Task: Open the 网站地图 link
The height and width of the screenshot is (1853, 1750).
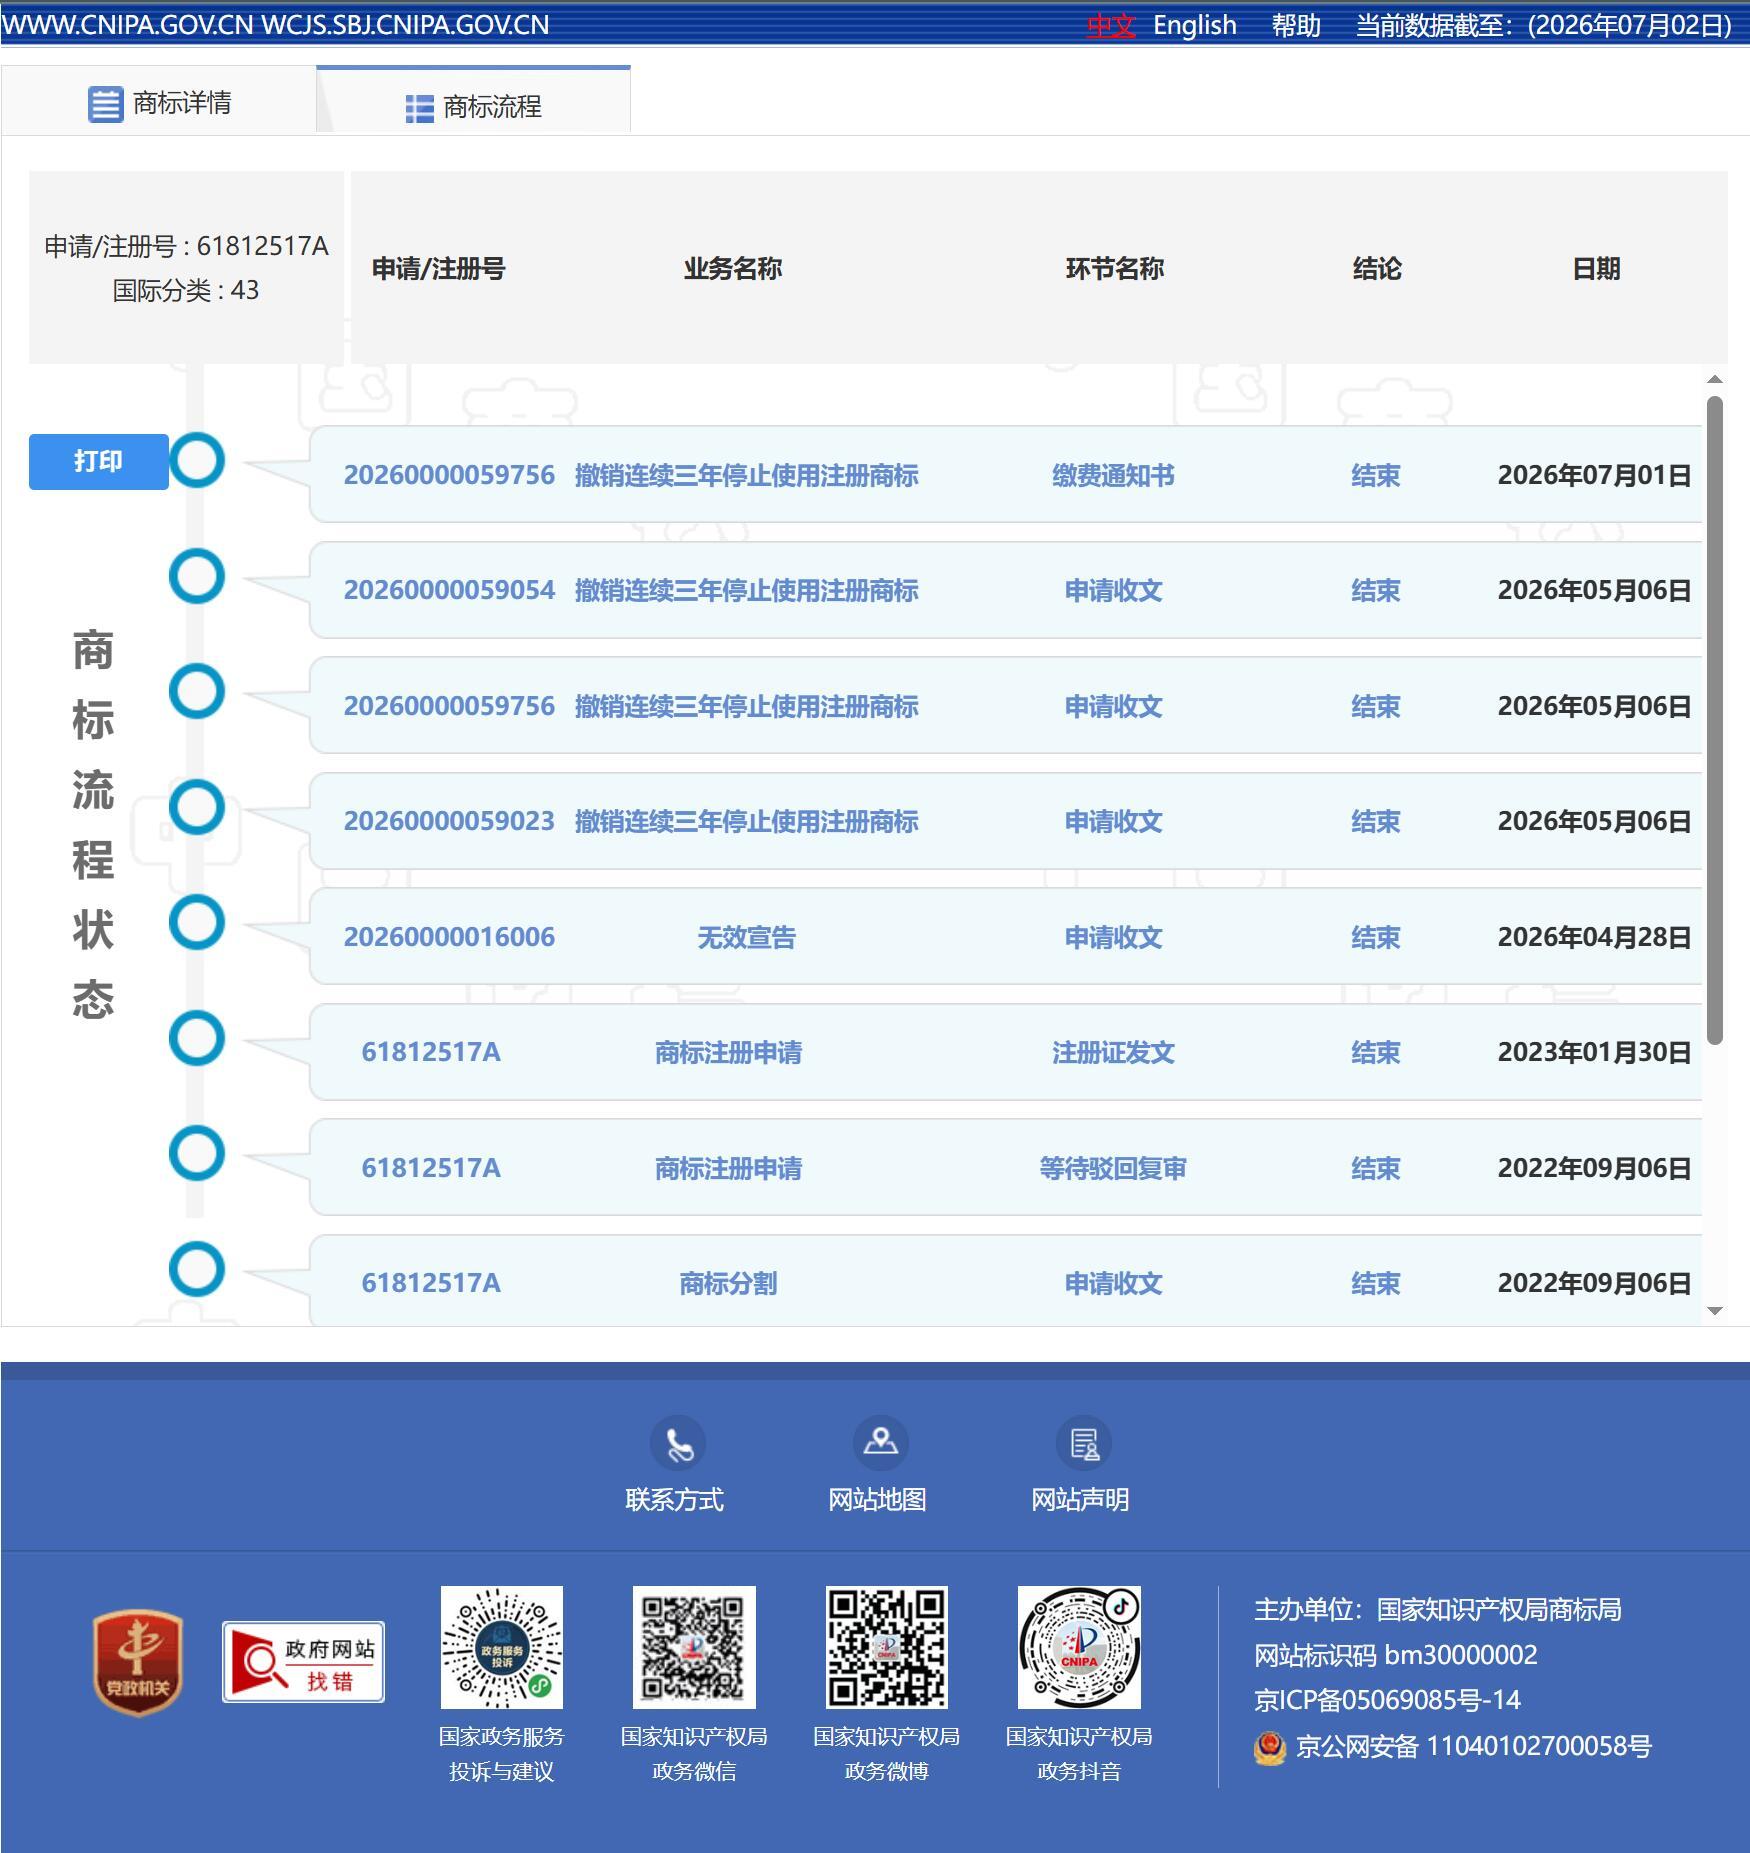Action: click(x=877, y=1499)
